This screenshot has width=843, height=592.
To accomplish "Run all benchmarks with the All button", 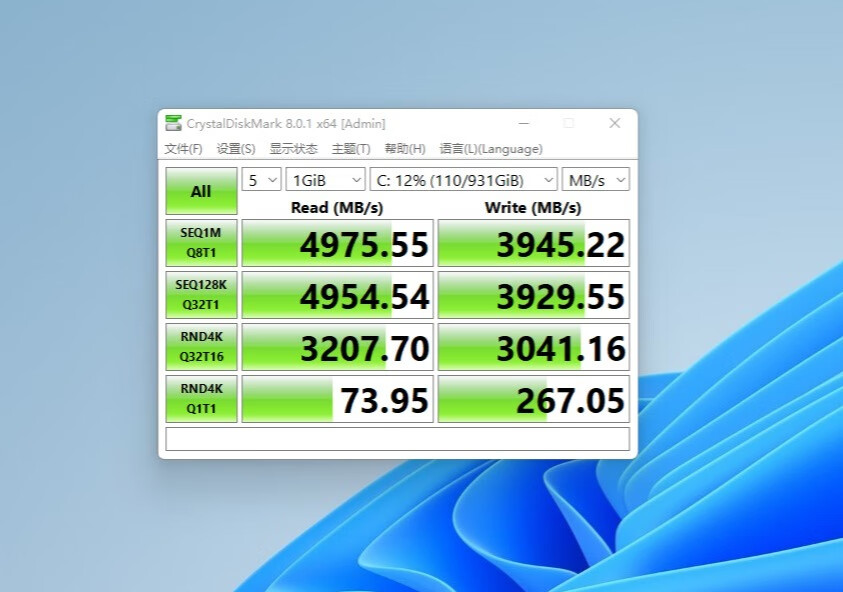I will [201, 191].
